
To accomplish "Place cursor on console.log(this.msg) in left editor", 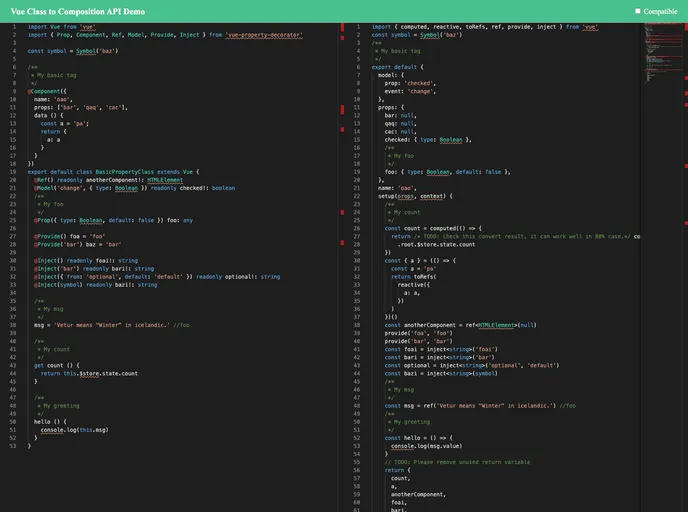I will coord(75,429).
